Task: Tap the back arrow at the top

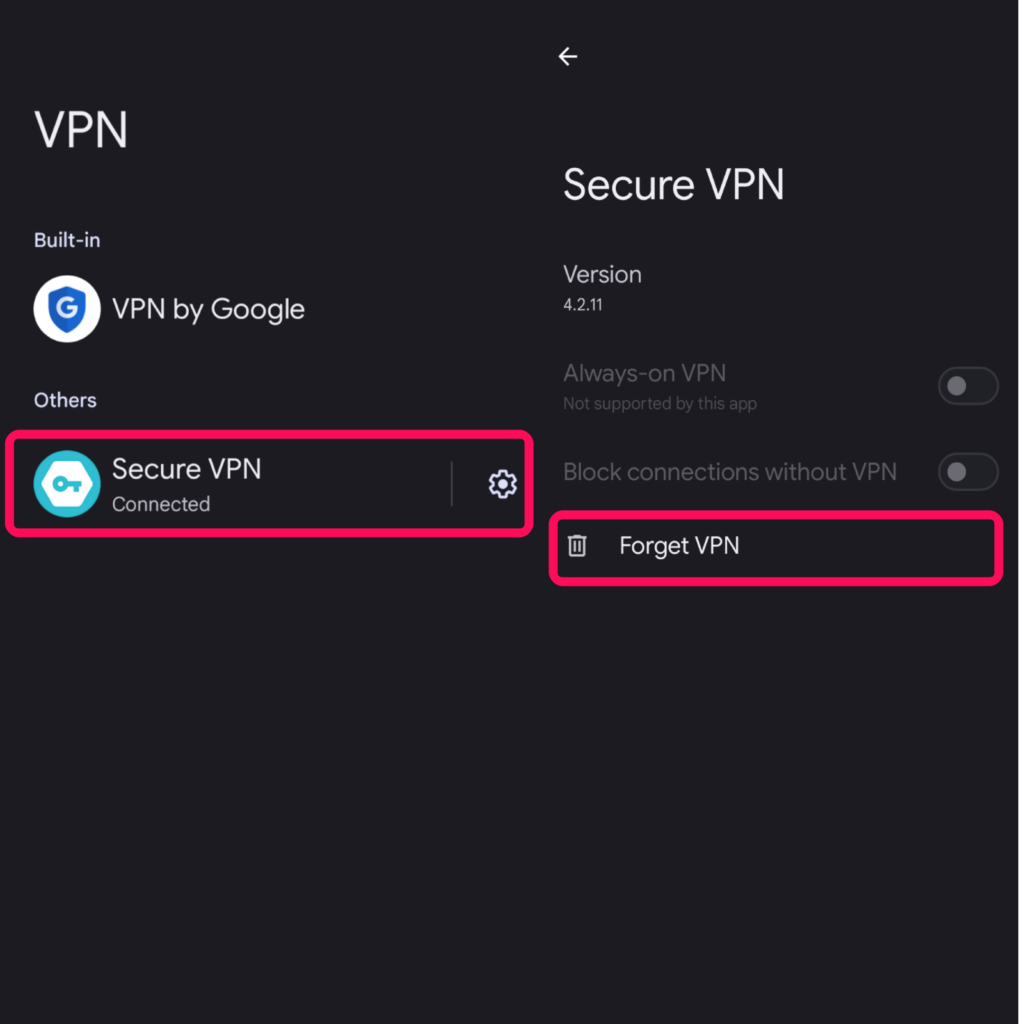Action: pos(568,56)
